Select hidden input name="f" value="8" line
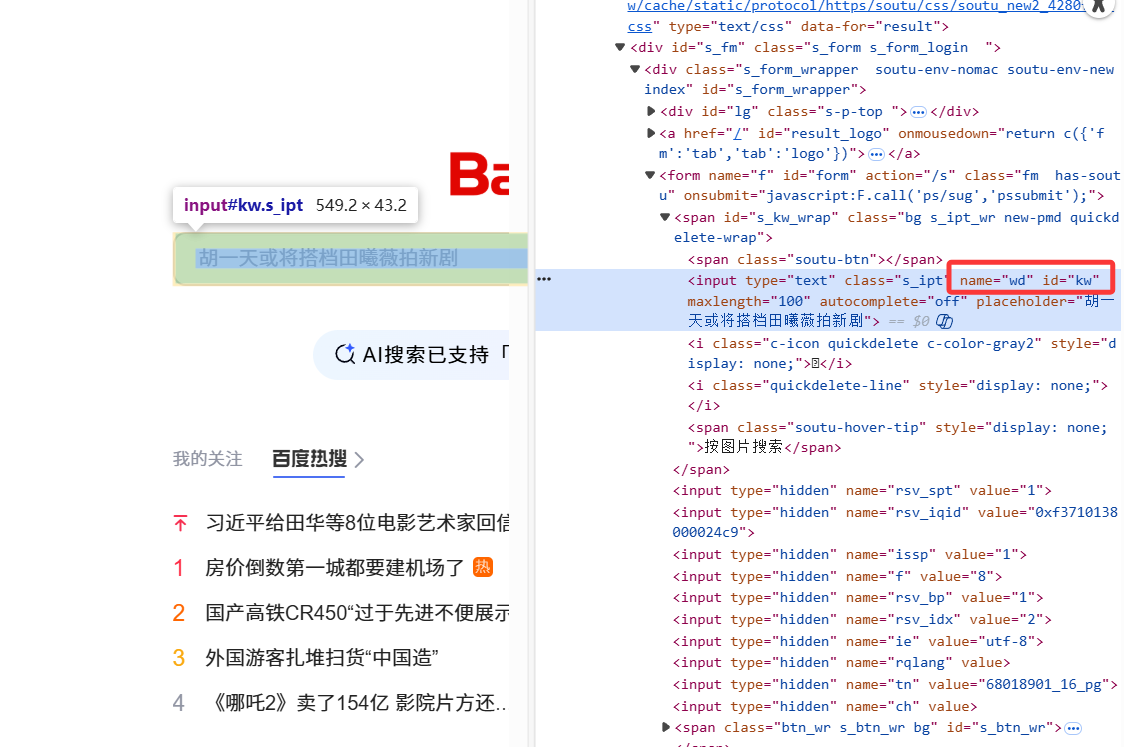The width and height of the screenshot is (1124, 747). [837, 576]
